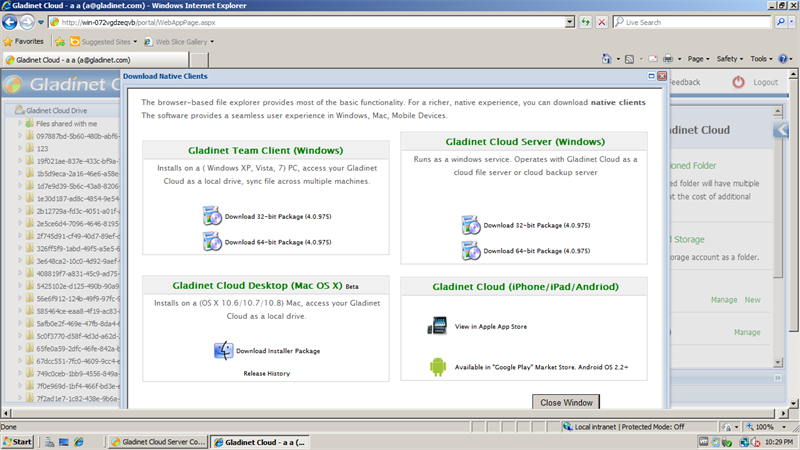Click the green Android robot icon
800x450 pixels.
[438, 367]
